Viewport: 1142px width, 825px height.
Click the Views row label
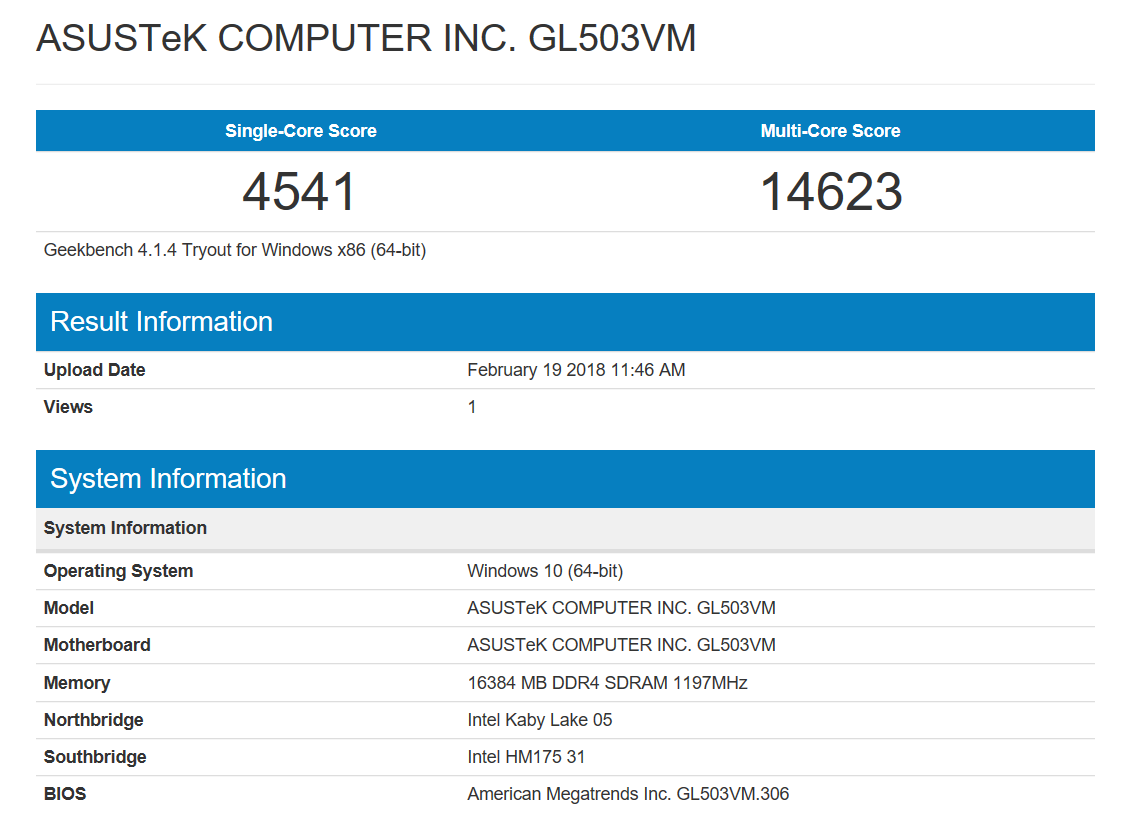(68, 407)
